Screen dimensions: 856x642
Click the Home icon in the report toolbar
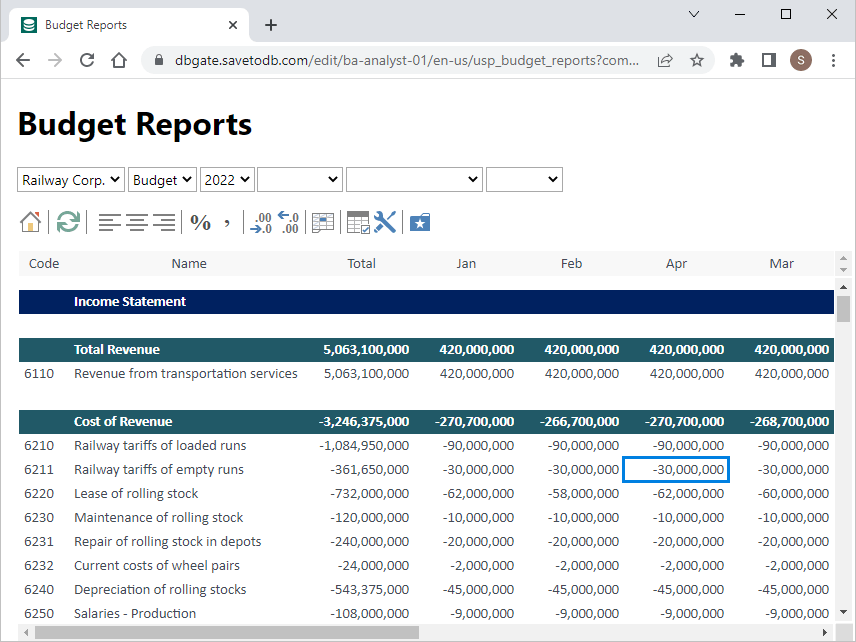click(31, 222)
